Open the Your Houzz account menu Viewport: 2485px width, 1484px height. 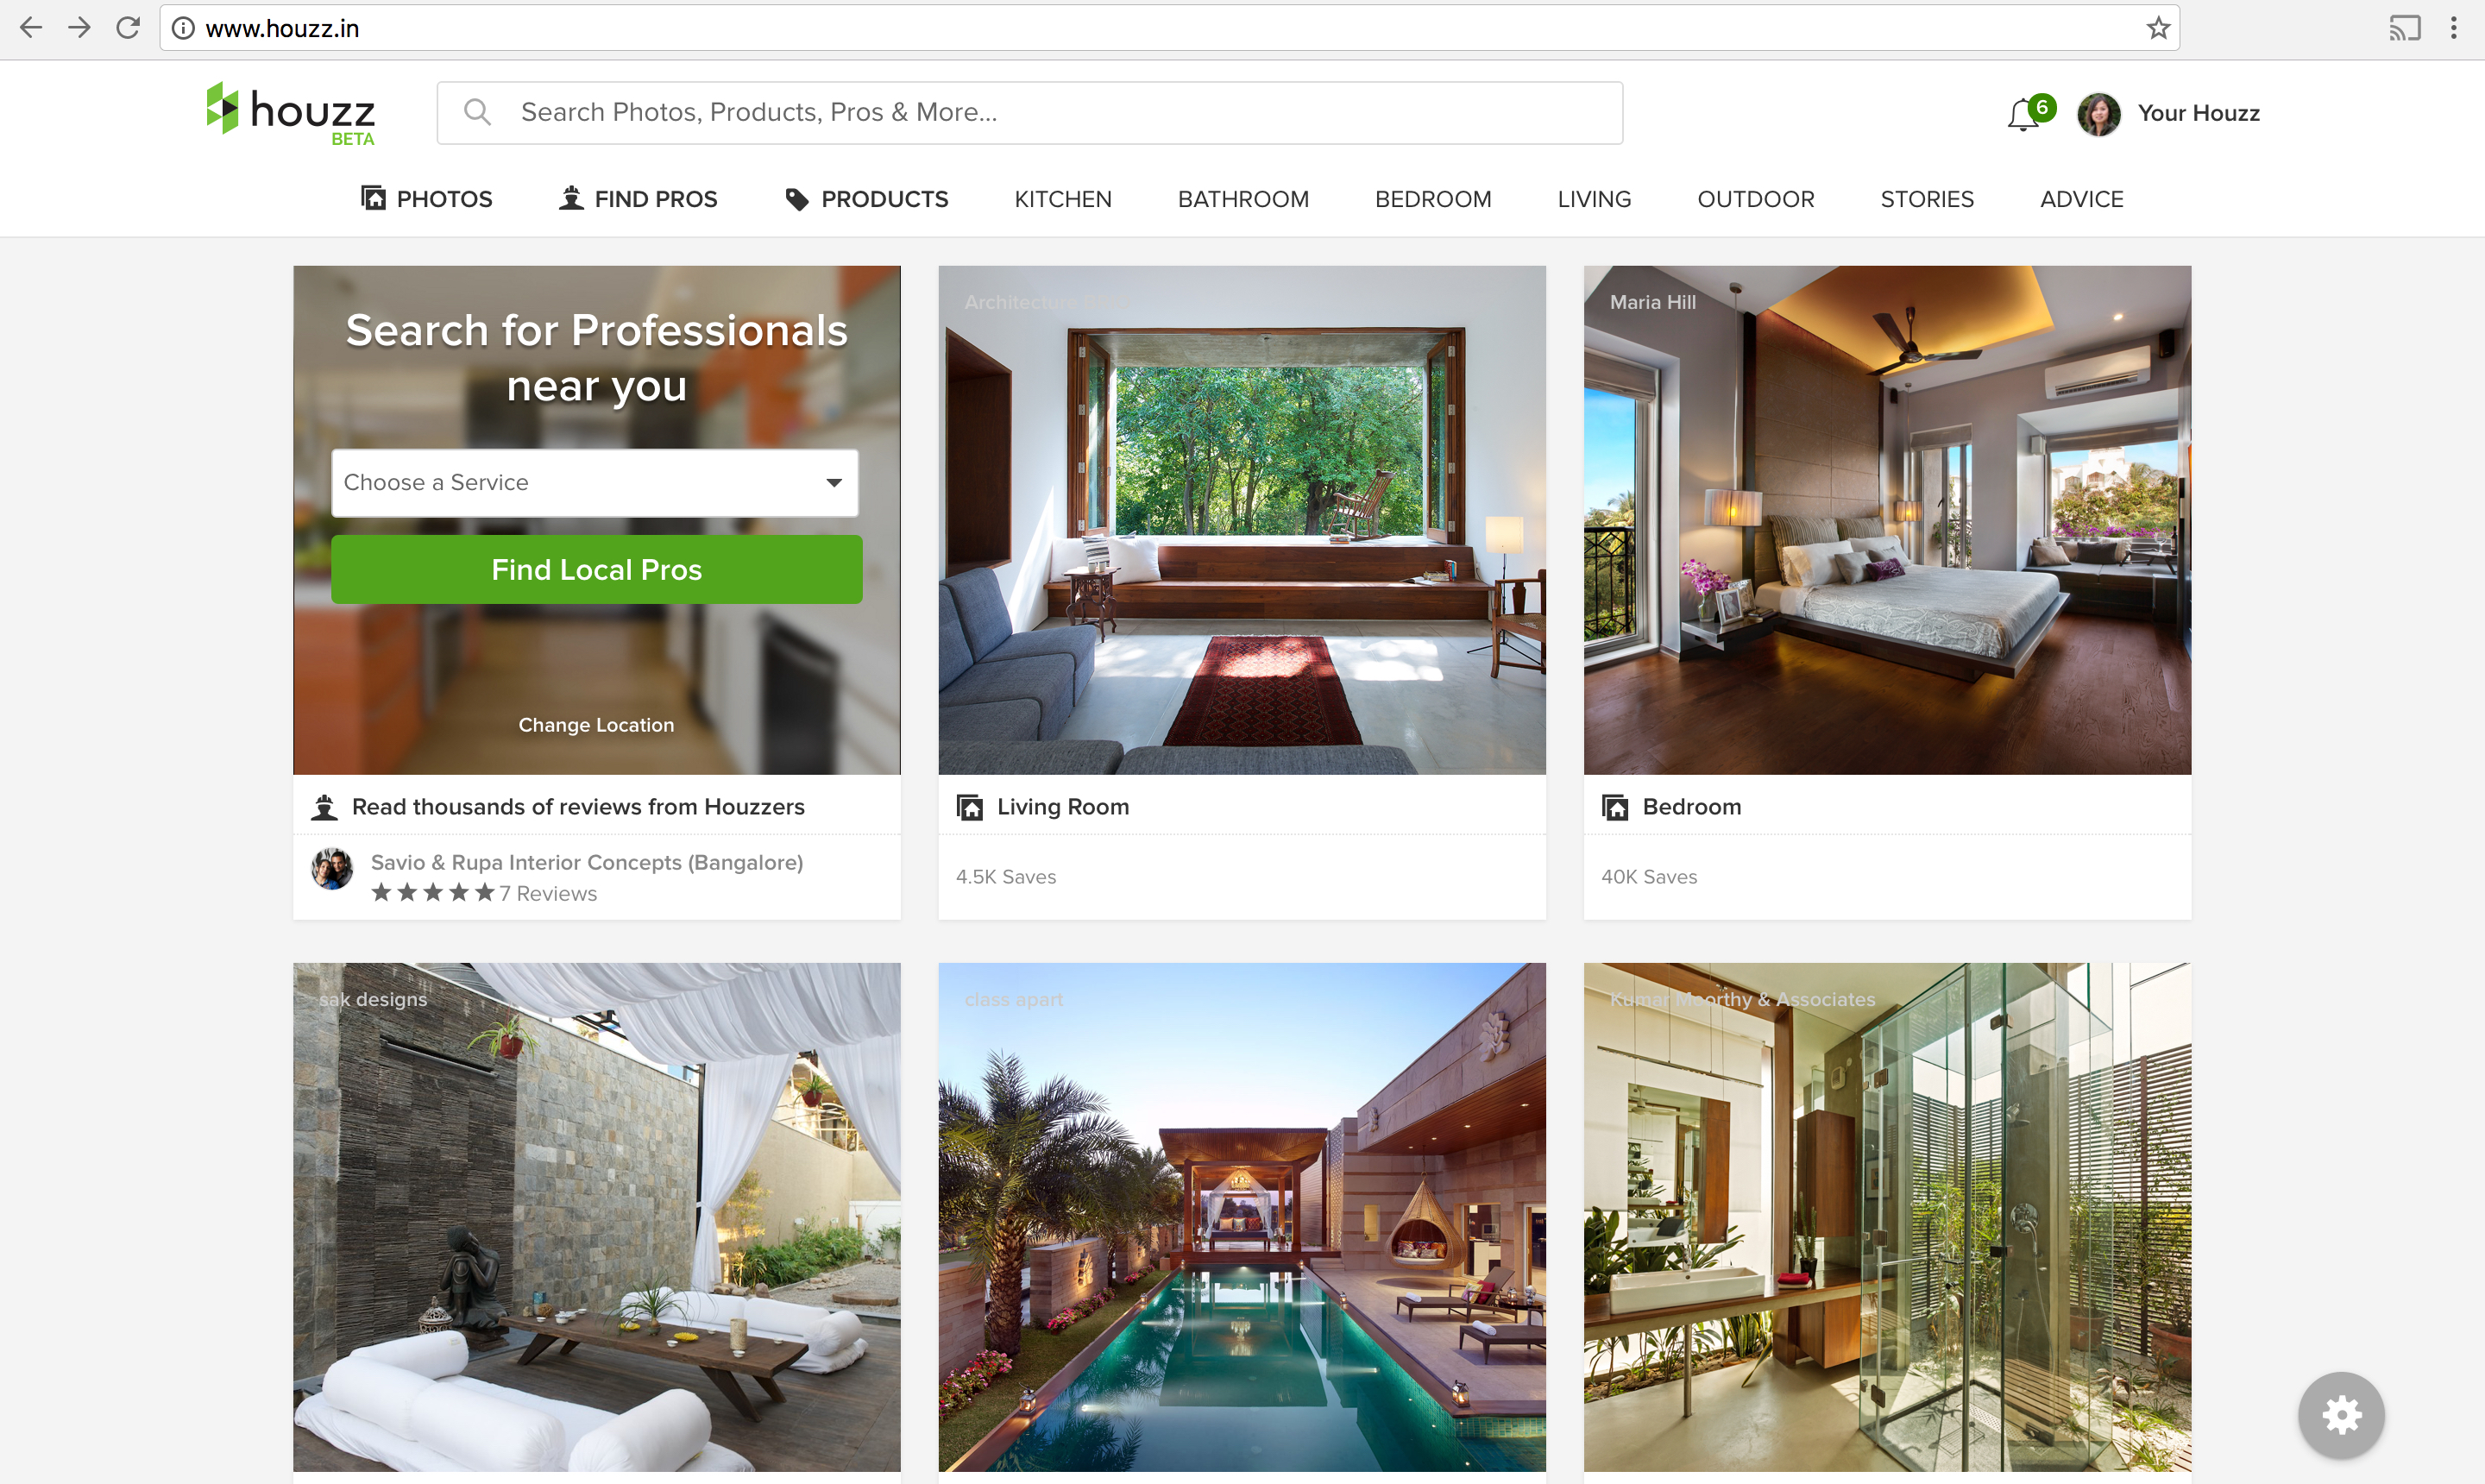pos(2198,113)
